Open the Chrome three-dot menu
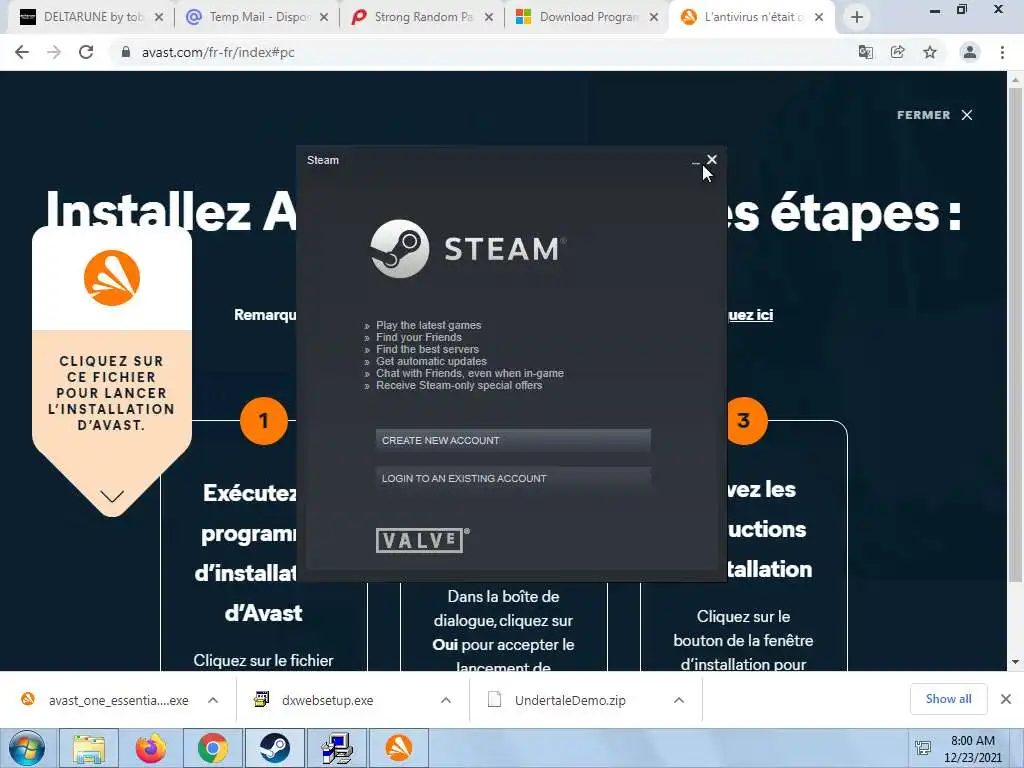 pyautogui.click(x=1002, y=52)
